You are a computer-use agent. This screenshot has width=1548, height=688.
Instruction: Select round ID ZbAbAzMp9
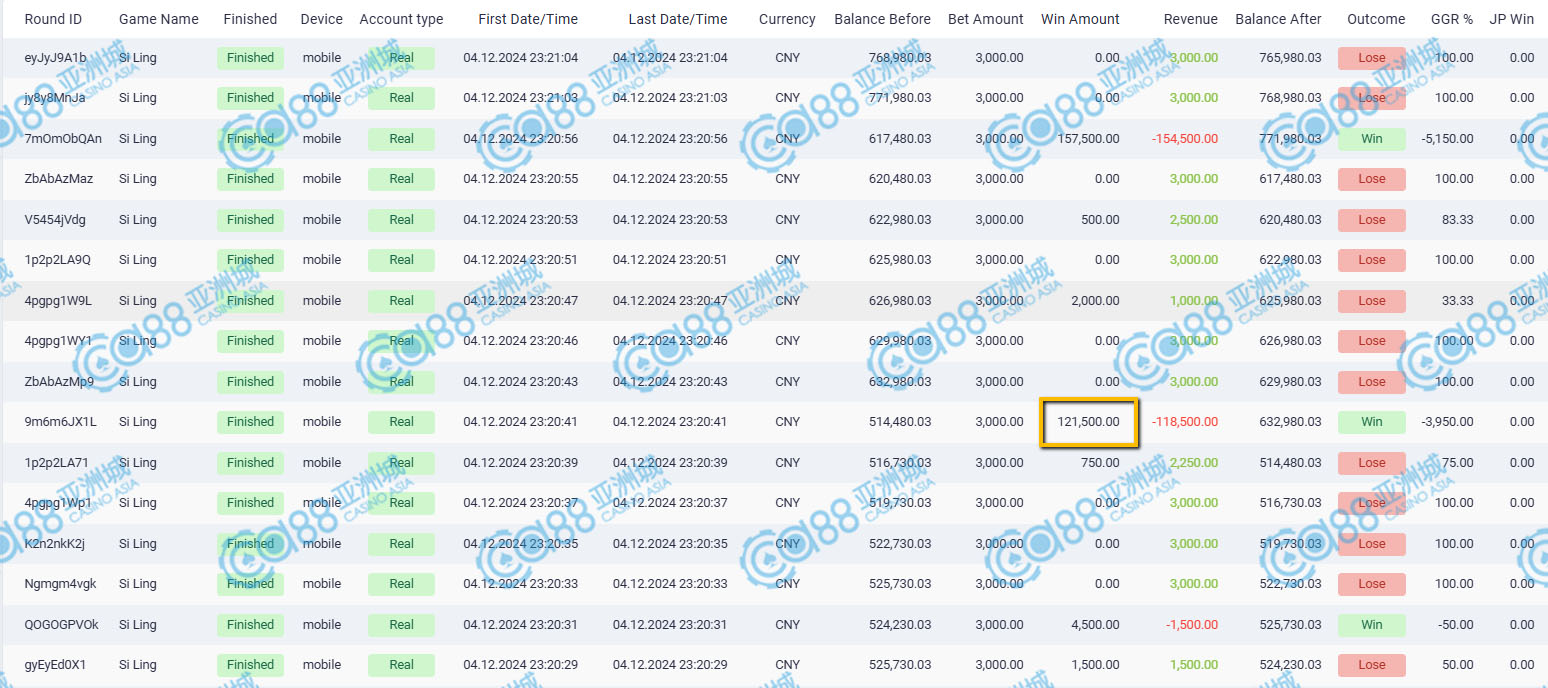coord(59,382)
